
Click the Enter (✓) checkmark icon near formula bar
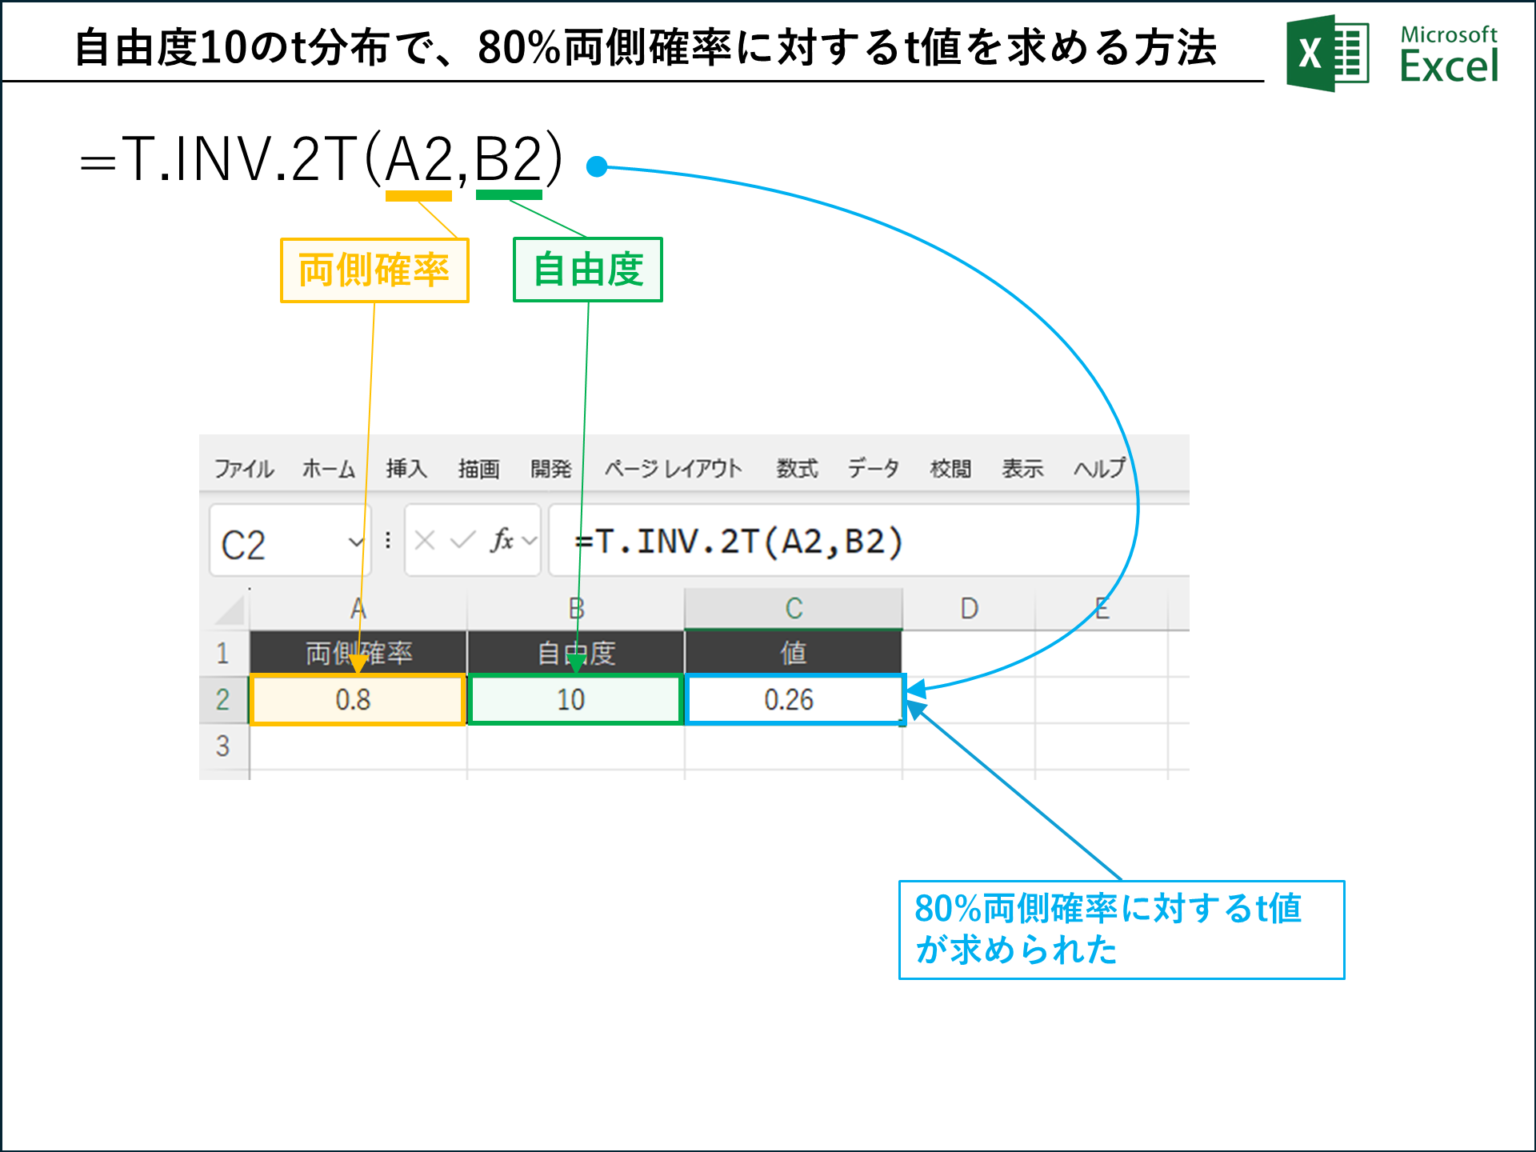(462, 540)
